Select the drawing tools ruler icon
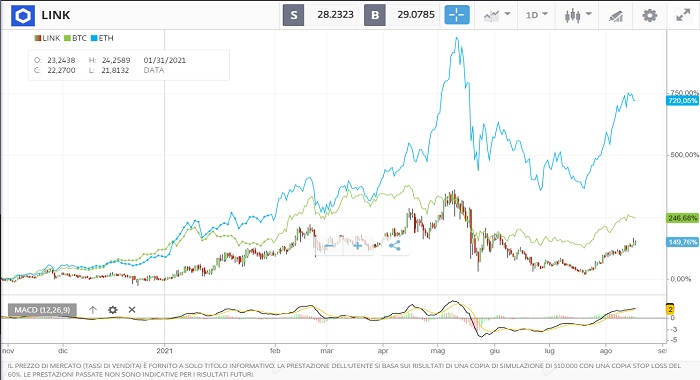Image resolution: width=700 pixels, height=380 pixels. [x=616, y=16]
